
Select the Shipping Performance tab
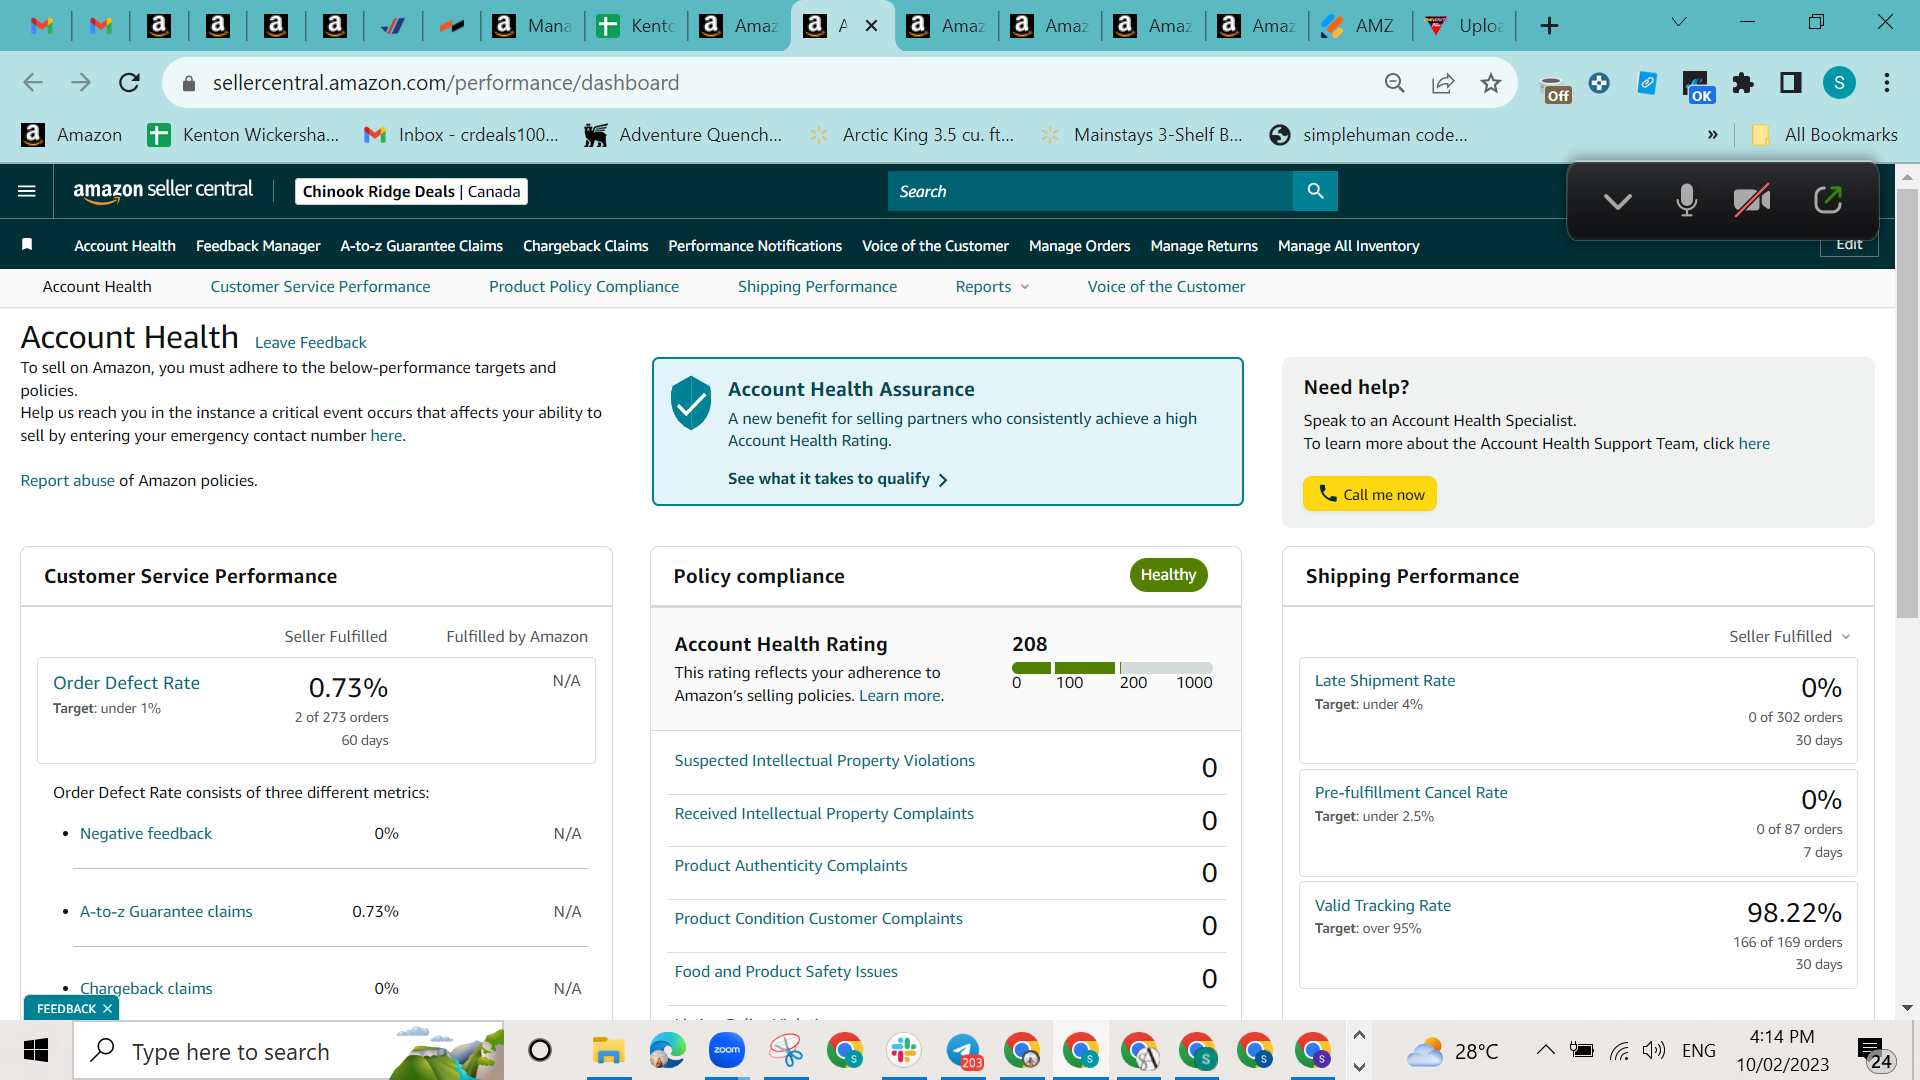click(817, 287)
